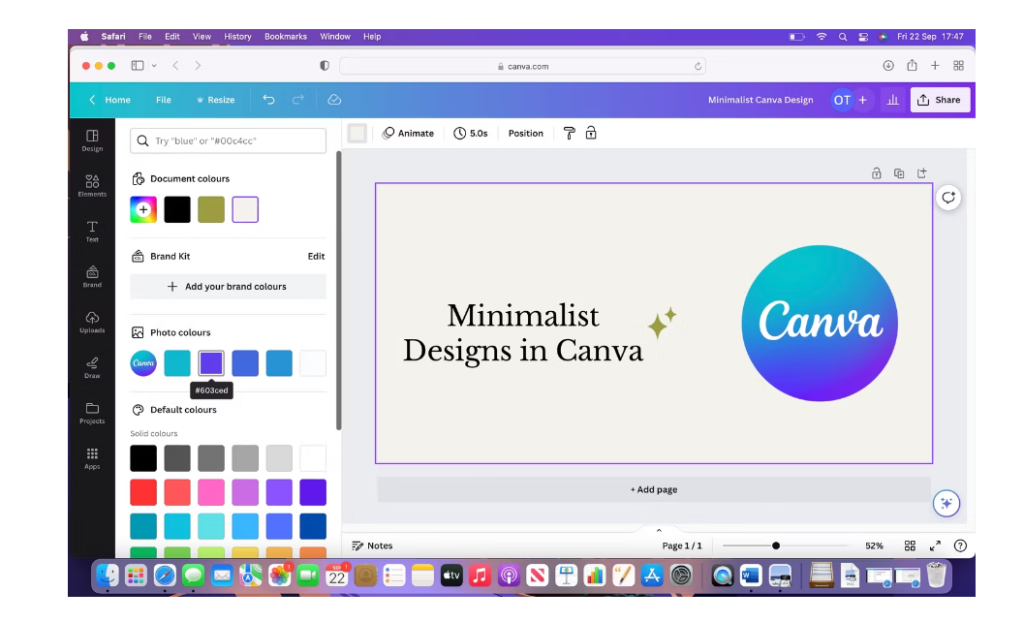The height and width of the screenshot is (623, 1024).
Task: Click the 5.0s page duration button
Action: [470, 133]
